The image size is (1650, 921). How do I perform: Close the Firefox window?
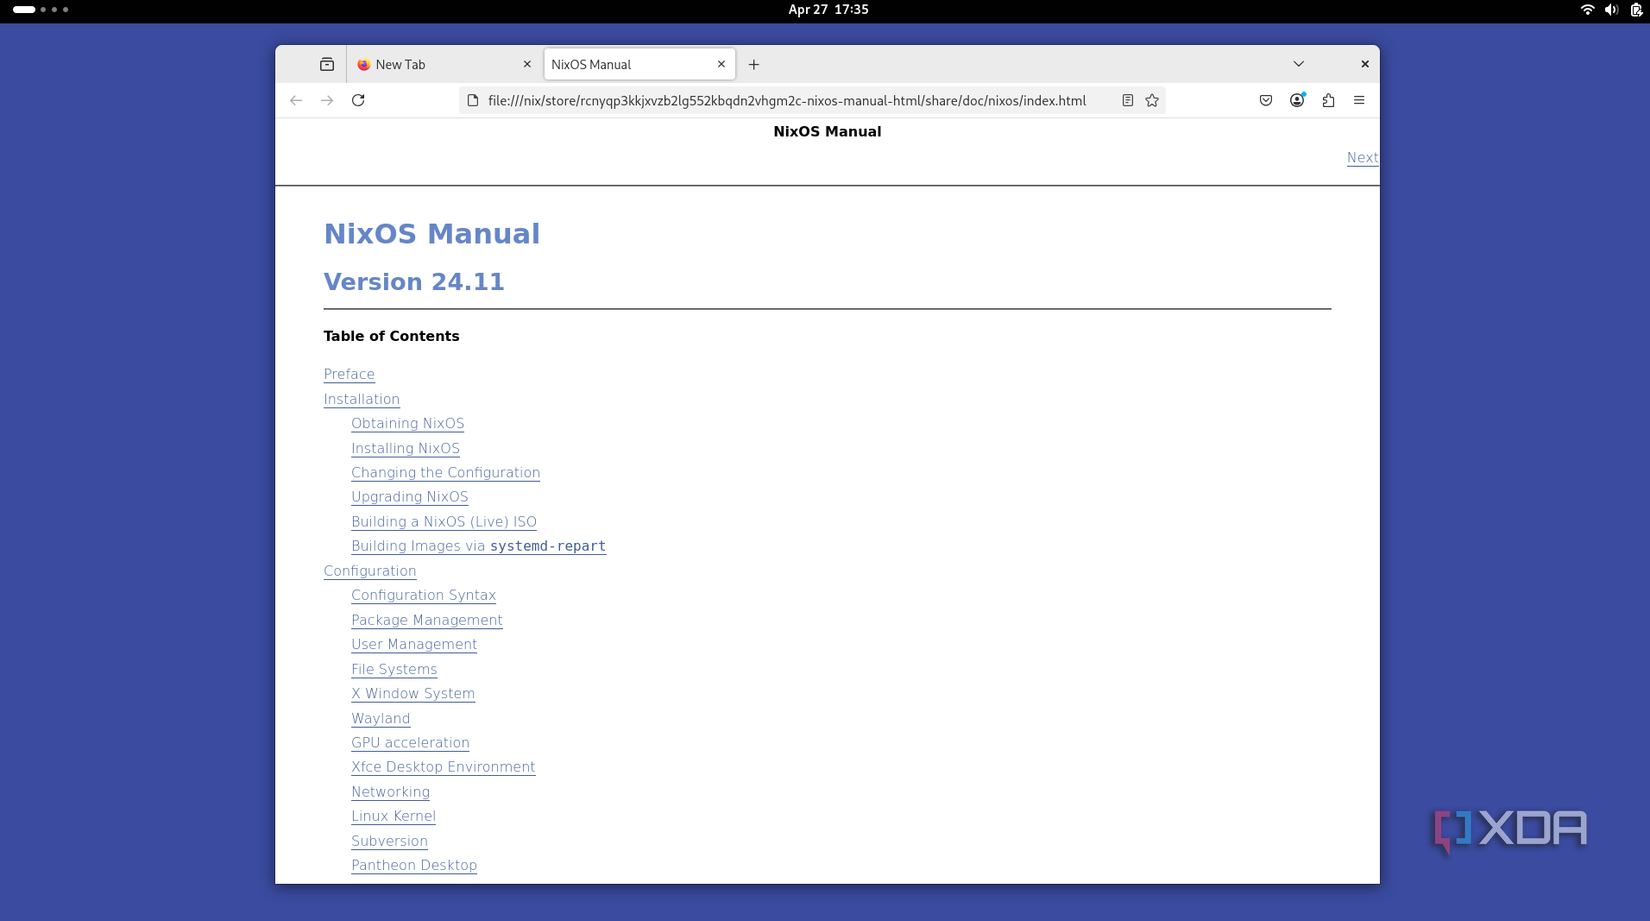point(1364,64)
